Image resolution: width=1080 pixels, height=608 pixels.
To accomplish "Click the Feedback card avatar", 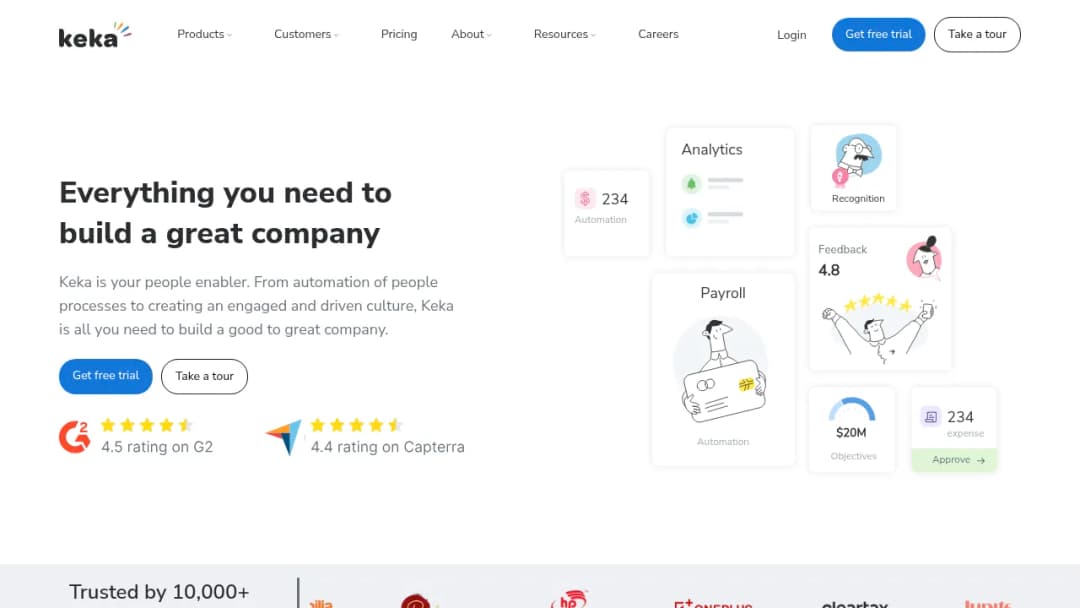I will pyautogui.click(x=924, y=258).
